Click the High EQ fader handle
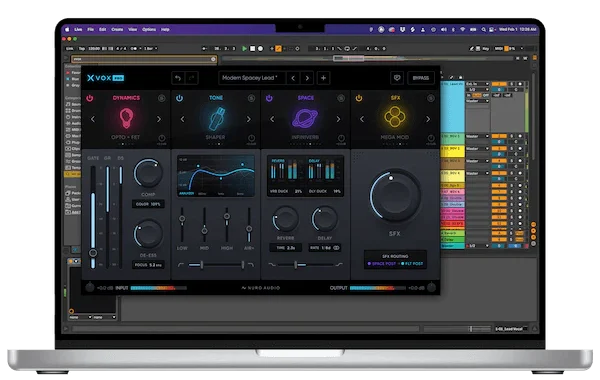600x380 pixels. point(227,217)
